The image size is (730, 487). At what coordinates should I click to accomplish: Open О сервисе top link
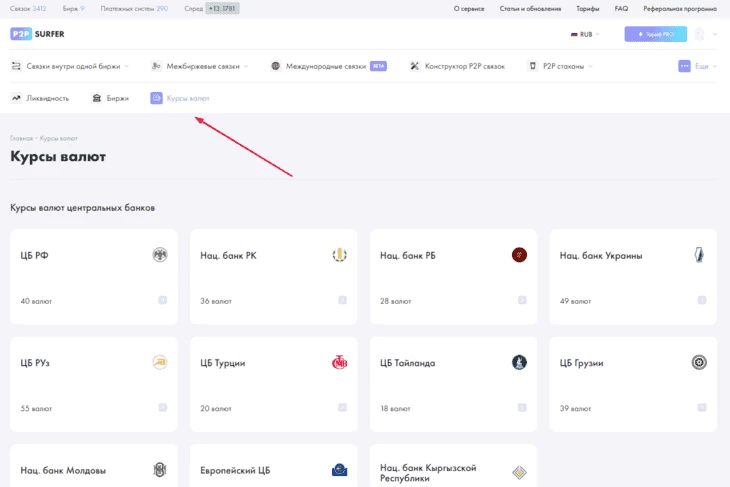(x=469, y=8)
